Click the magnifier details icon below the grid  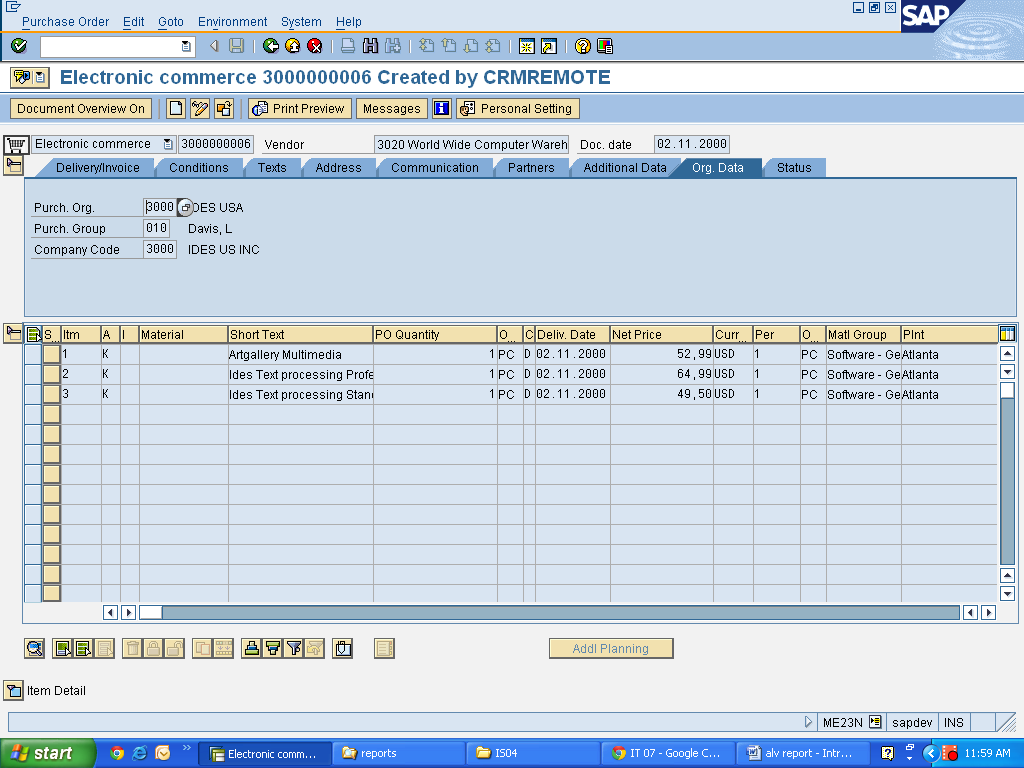34,648
